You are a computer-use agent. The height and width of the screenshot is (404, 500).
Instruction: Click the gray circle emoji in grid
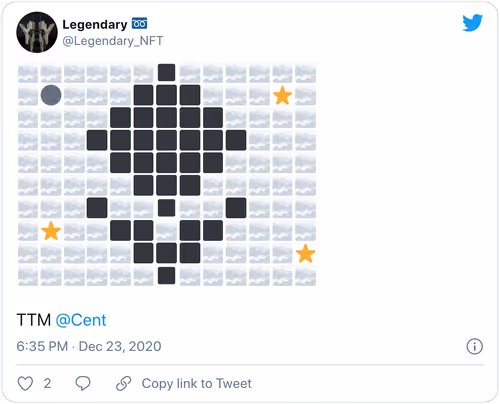coord(51,95)
